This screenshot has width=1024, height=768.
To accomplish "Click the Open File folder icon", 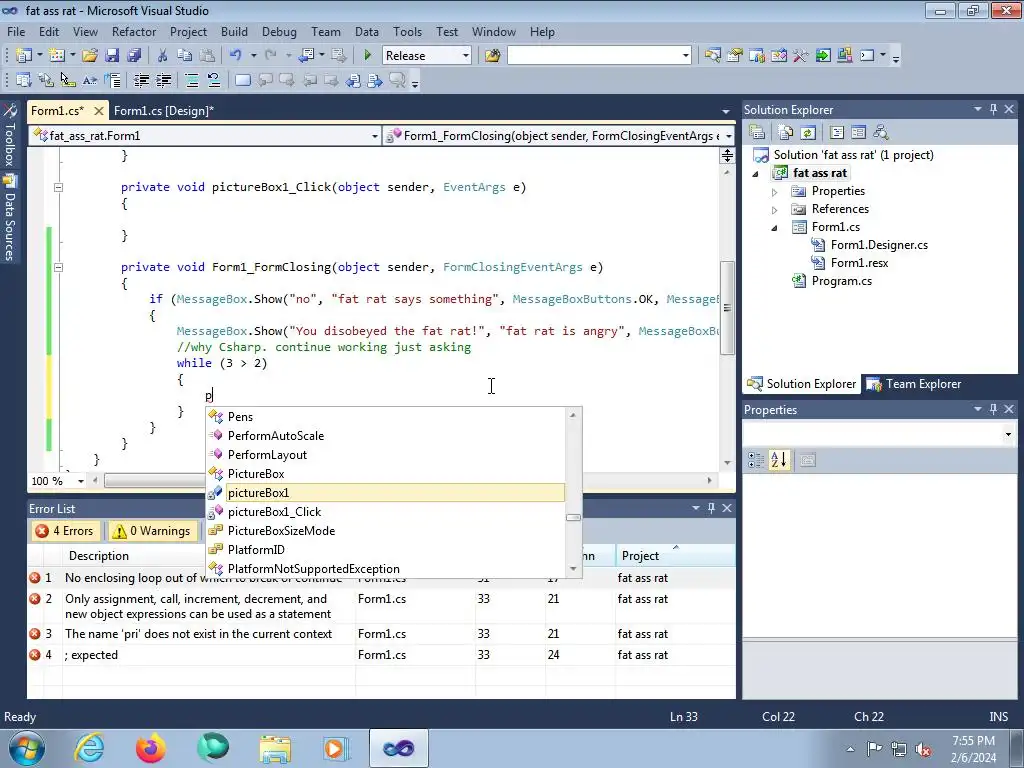I will [90, 56].
